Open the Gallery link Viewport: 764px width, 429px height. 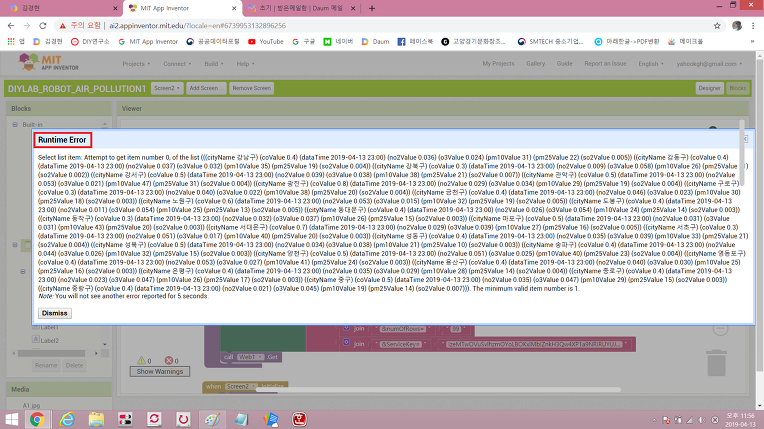[535, 64]
